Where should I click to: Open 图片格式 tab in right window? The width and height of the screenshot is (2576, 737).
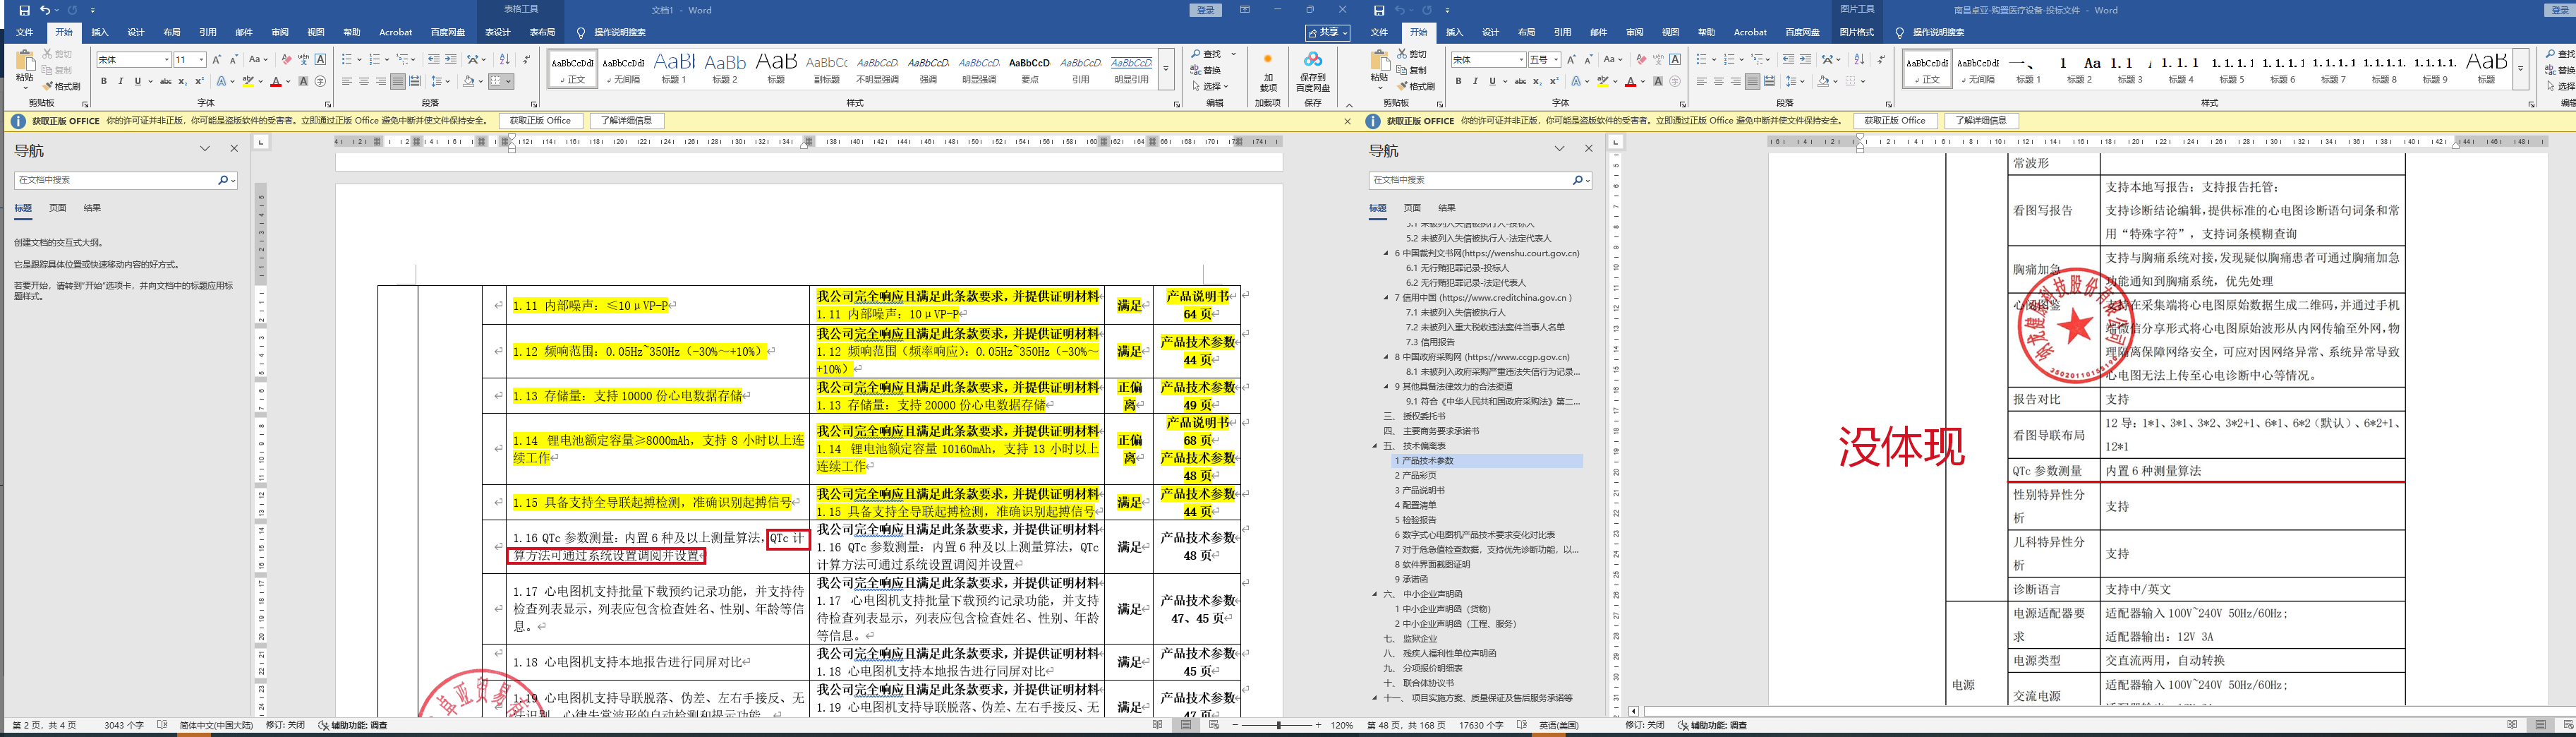pyautogui.click(x=1857, y=33)
